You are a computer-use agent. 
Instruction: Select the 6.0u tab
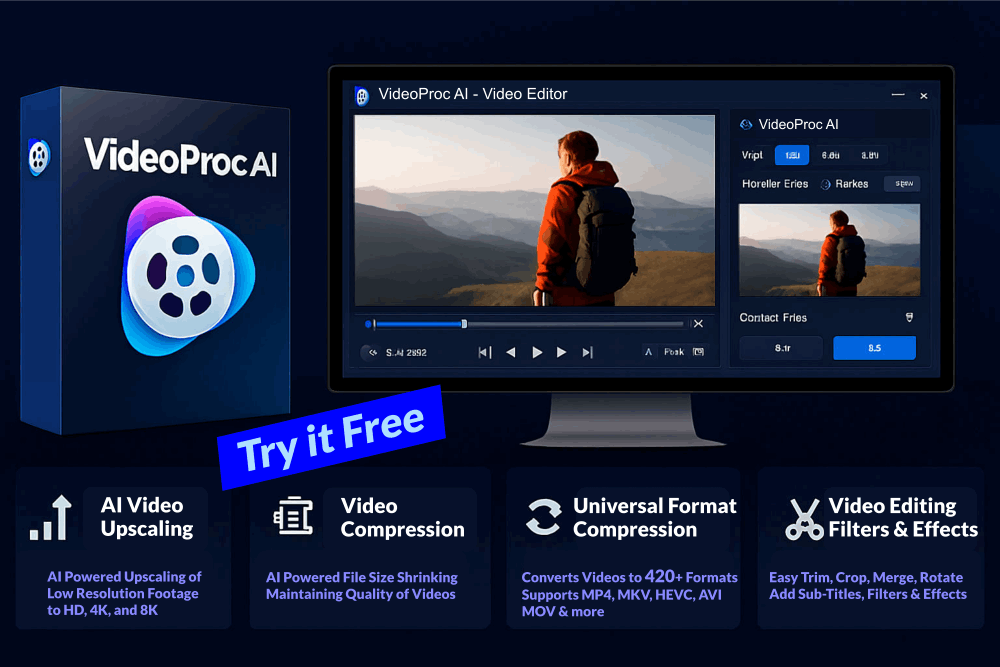830,155
